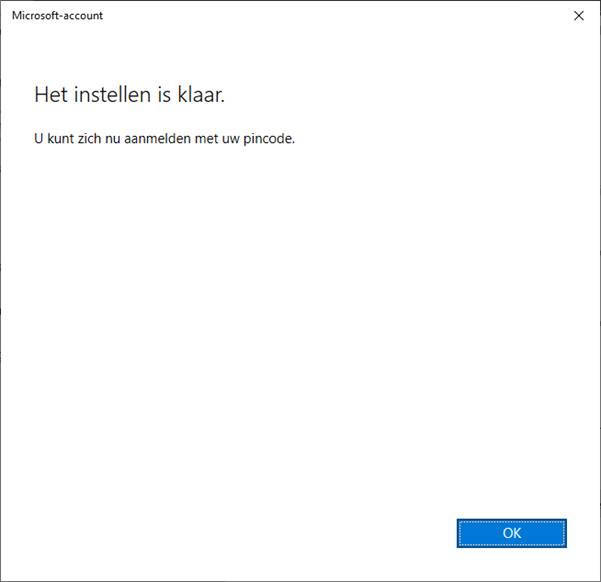Click the Microsoft-account window title text
This screenshot has height=582, width=601.
point(57,16)
